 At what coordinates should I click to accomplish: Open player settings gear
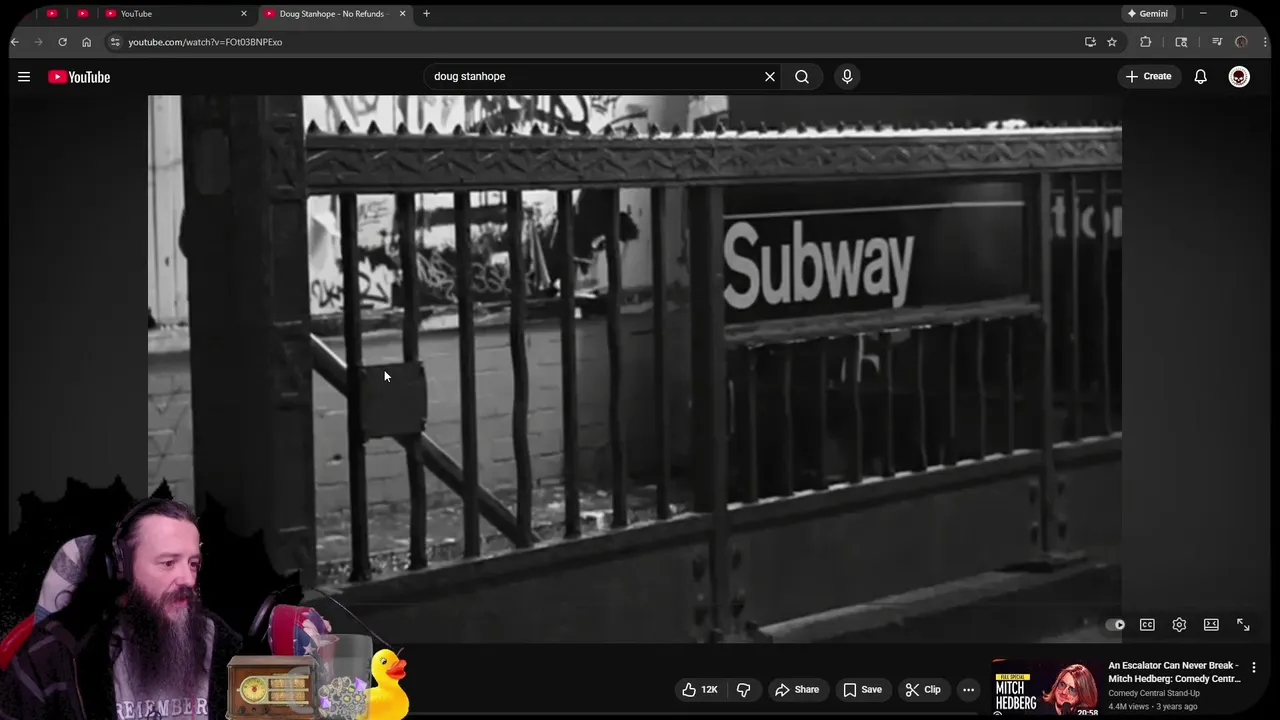click(x=1179, y=625)
